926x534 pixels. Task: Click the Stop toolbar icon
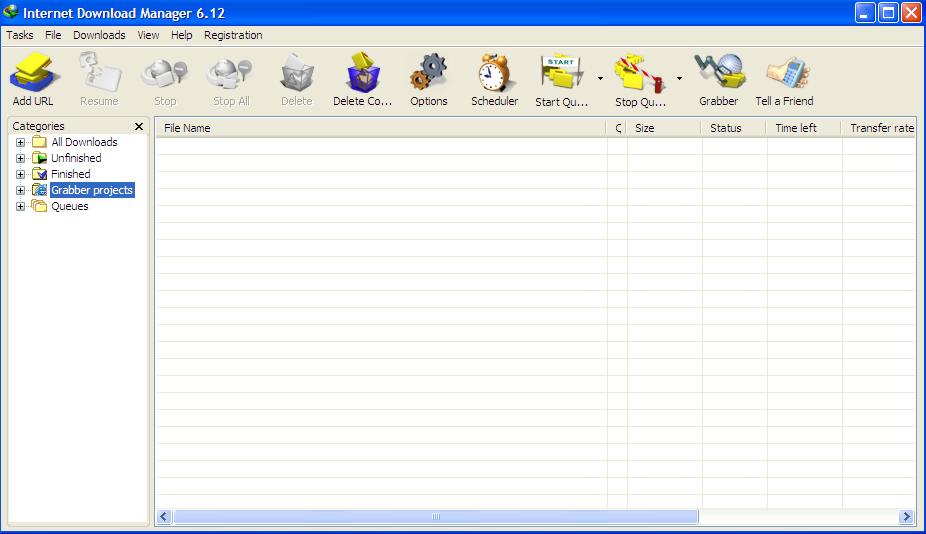click(x=165, y=74)
